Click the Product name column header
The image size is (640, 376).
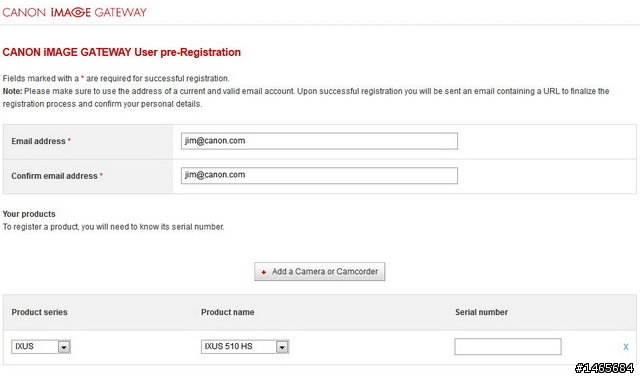(228, 312)
